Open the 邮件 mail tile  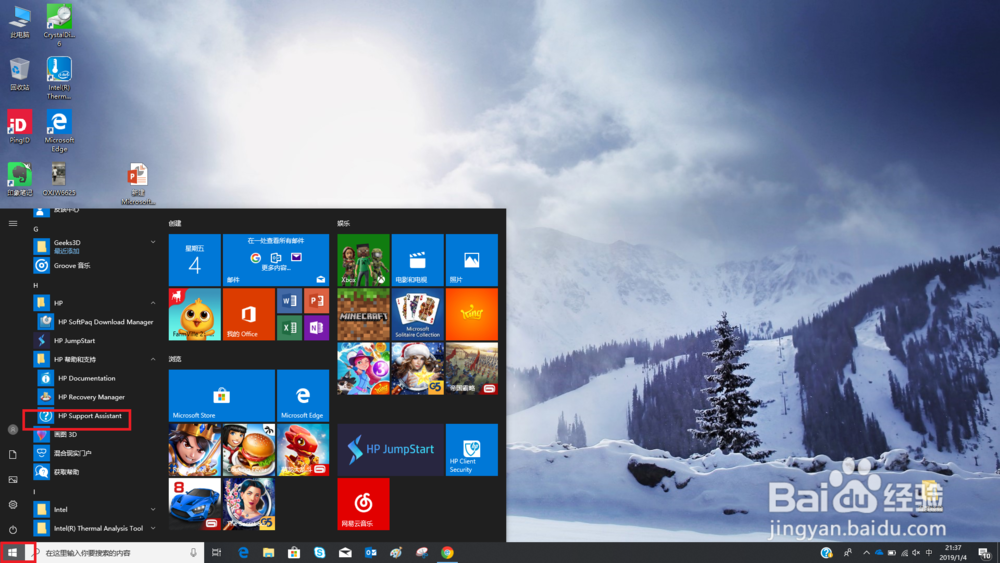[x=276, y=260]
